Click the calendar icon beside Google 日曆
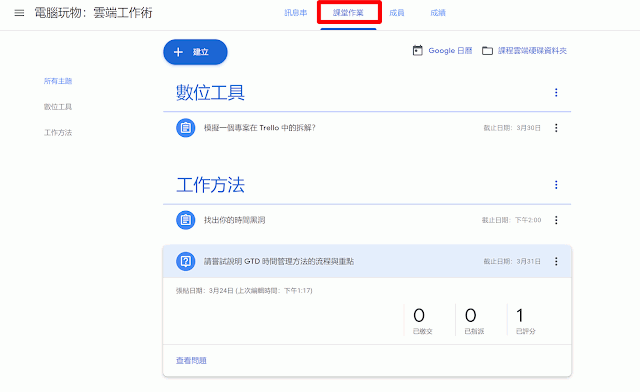Screen dimensions: 640x392 pyautogui.click(x=418, y=51)
